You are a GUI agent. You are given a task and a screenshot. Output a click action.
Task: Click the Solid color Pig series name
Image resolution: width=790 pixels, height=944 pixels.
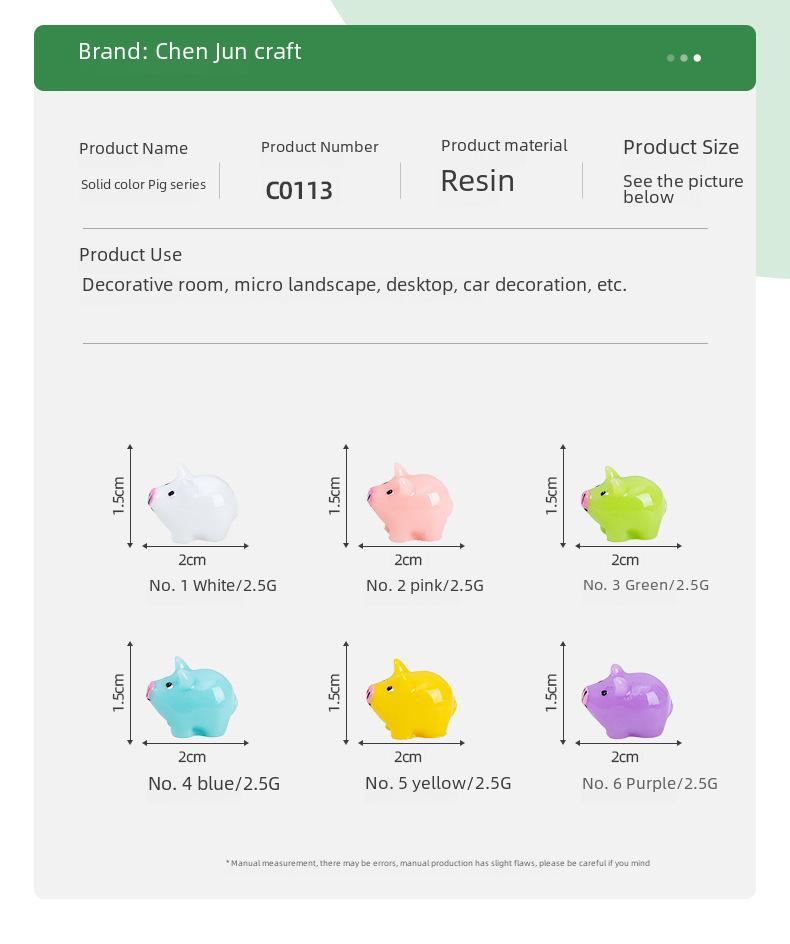143,185
